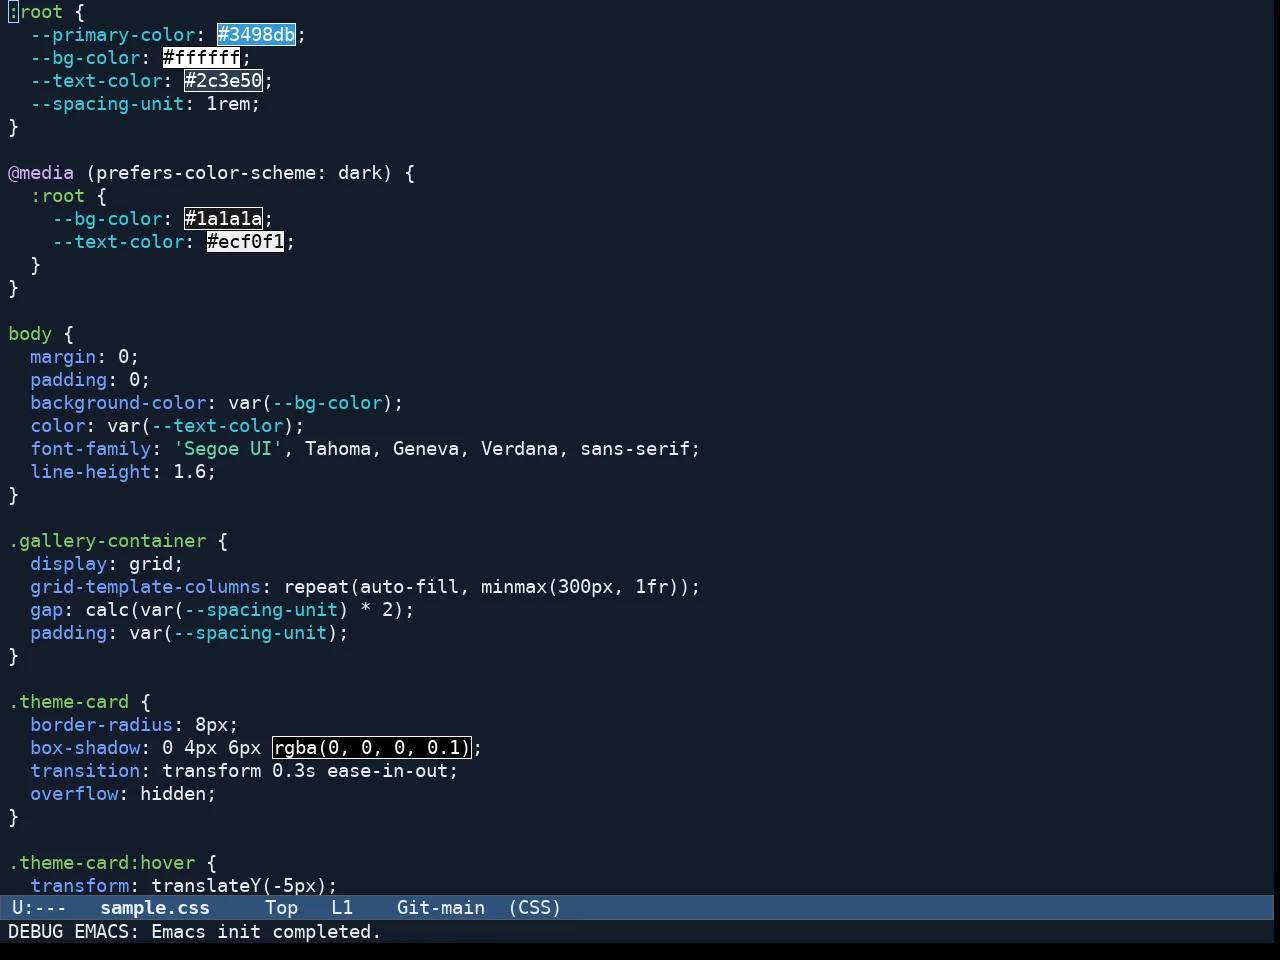
Task: Click the .gallery-container selector
Action: point(107,541)
